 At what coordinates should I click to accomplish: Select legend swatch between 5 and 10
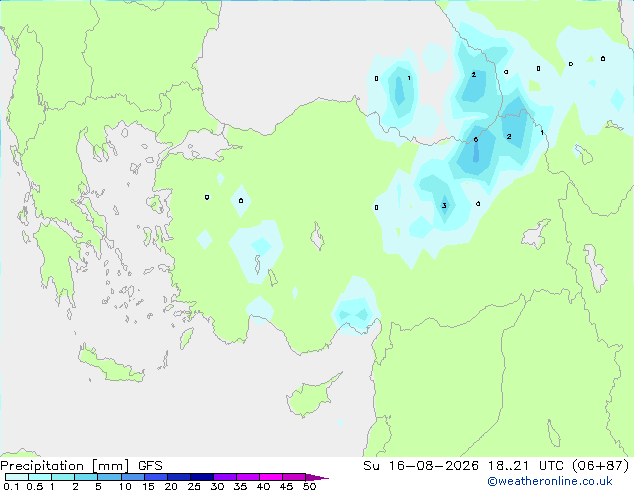tap(109, 477)
